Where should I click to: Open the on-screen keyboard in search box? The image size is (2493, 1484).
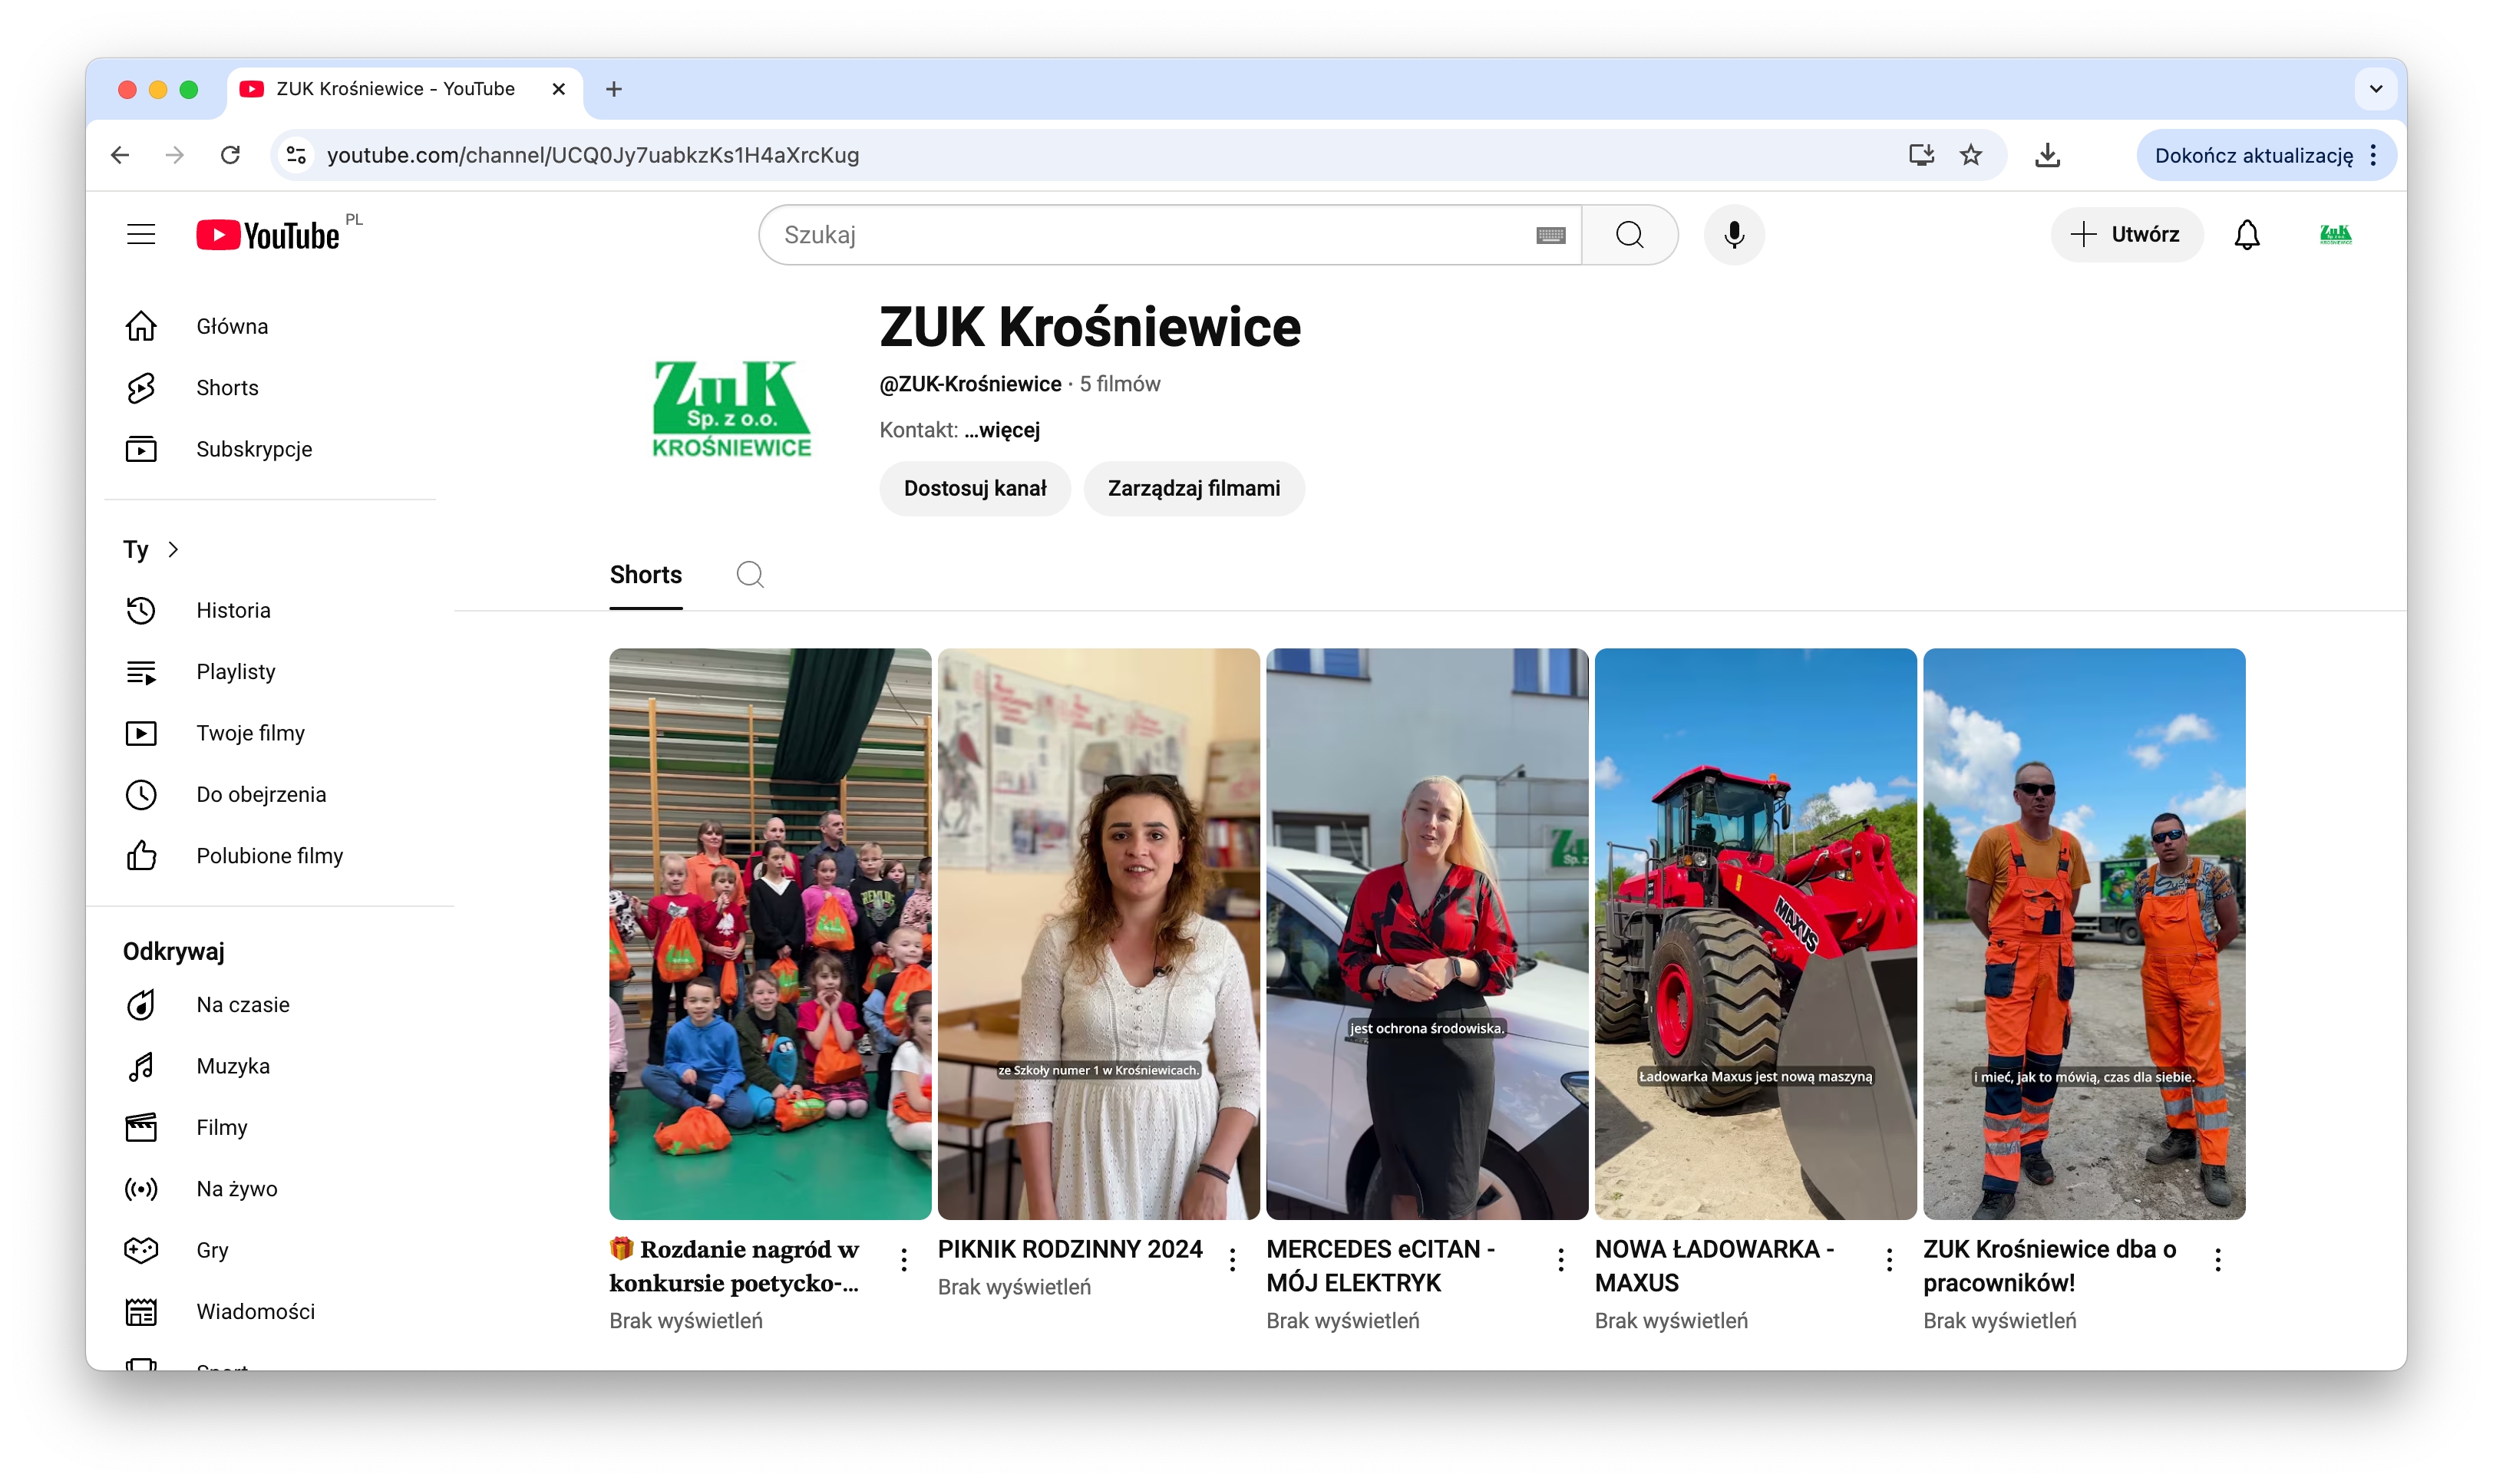1550,235
